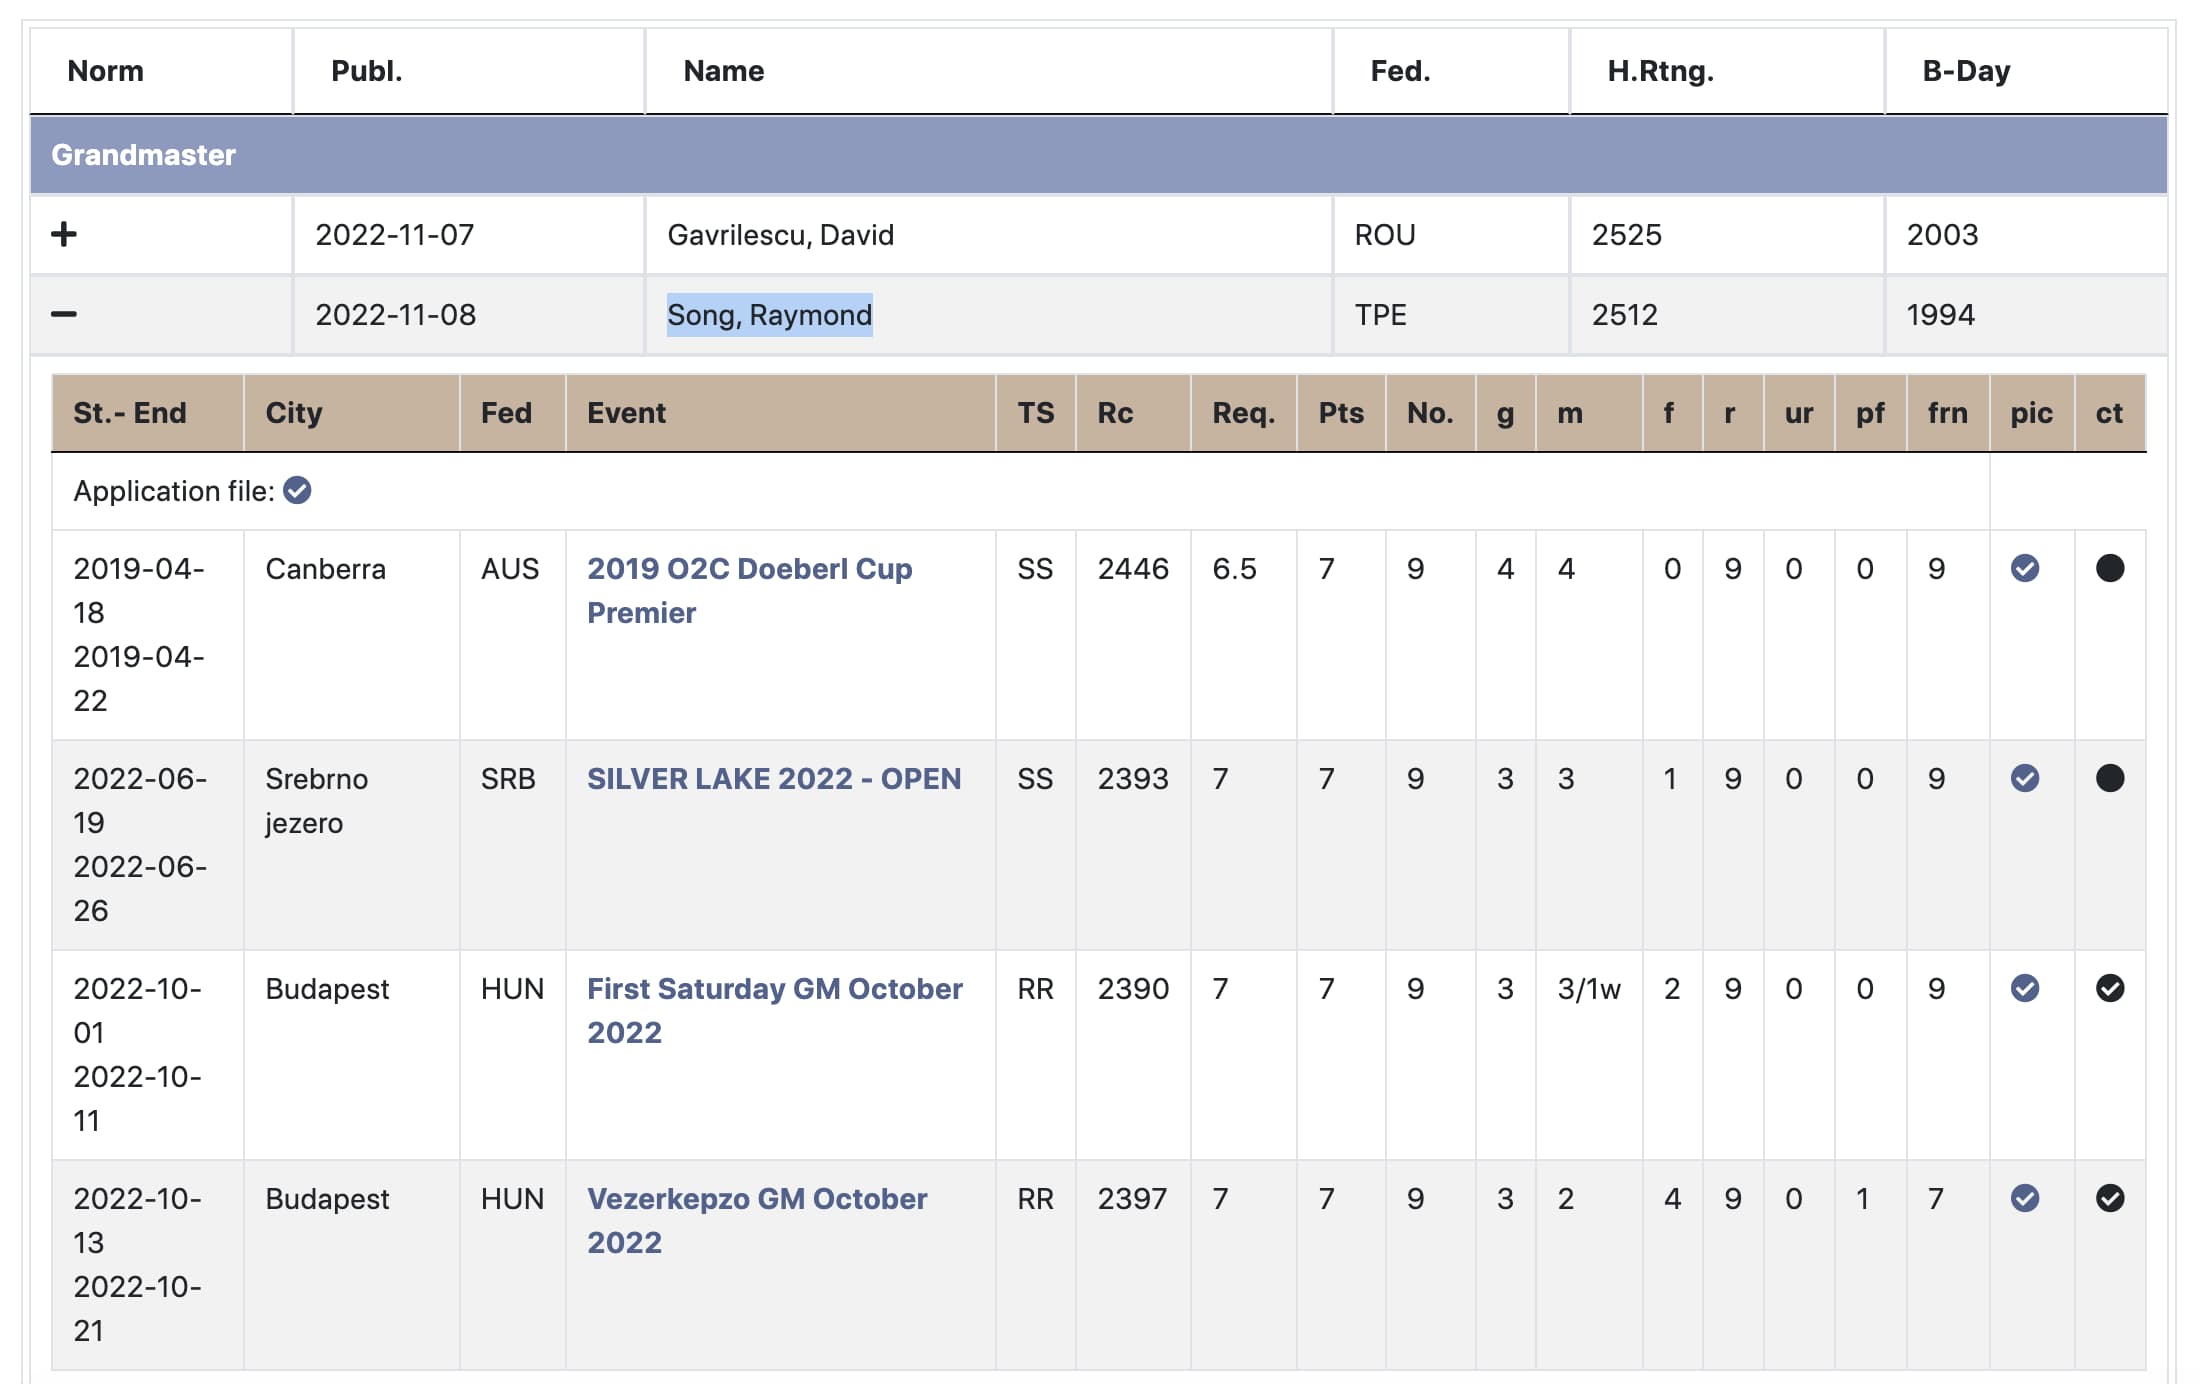Click pic checkmark for Vezerkepzo row
The image size is (2200, 1384).
coord(2025,1199)
